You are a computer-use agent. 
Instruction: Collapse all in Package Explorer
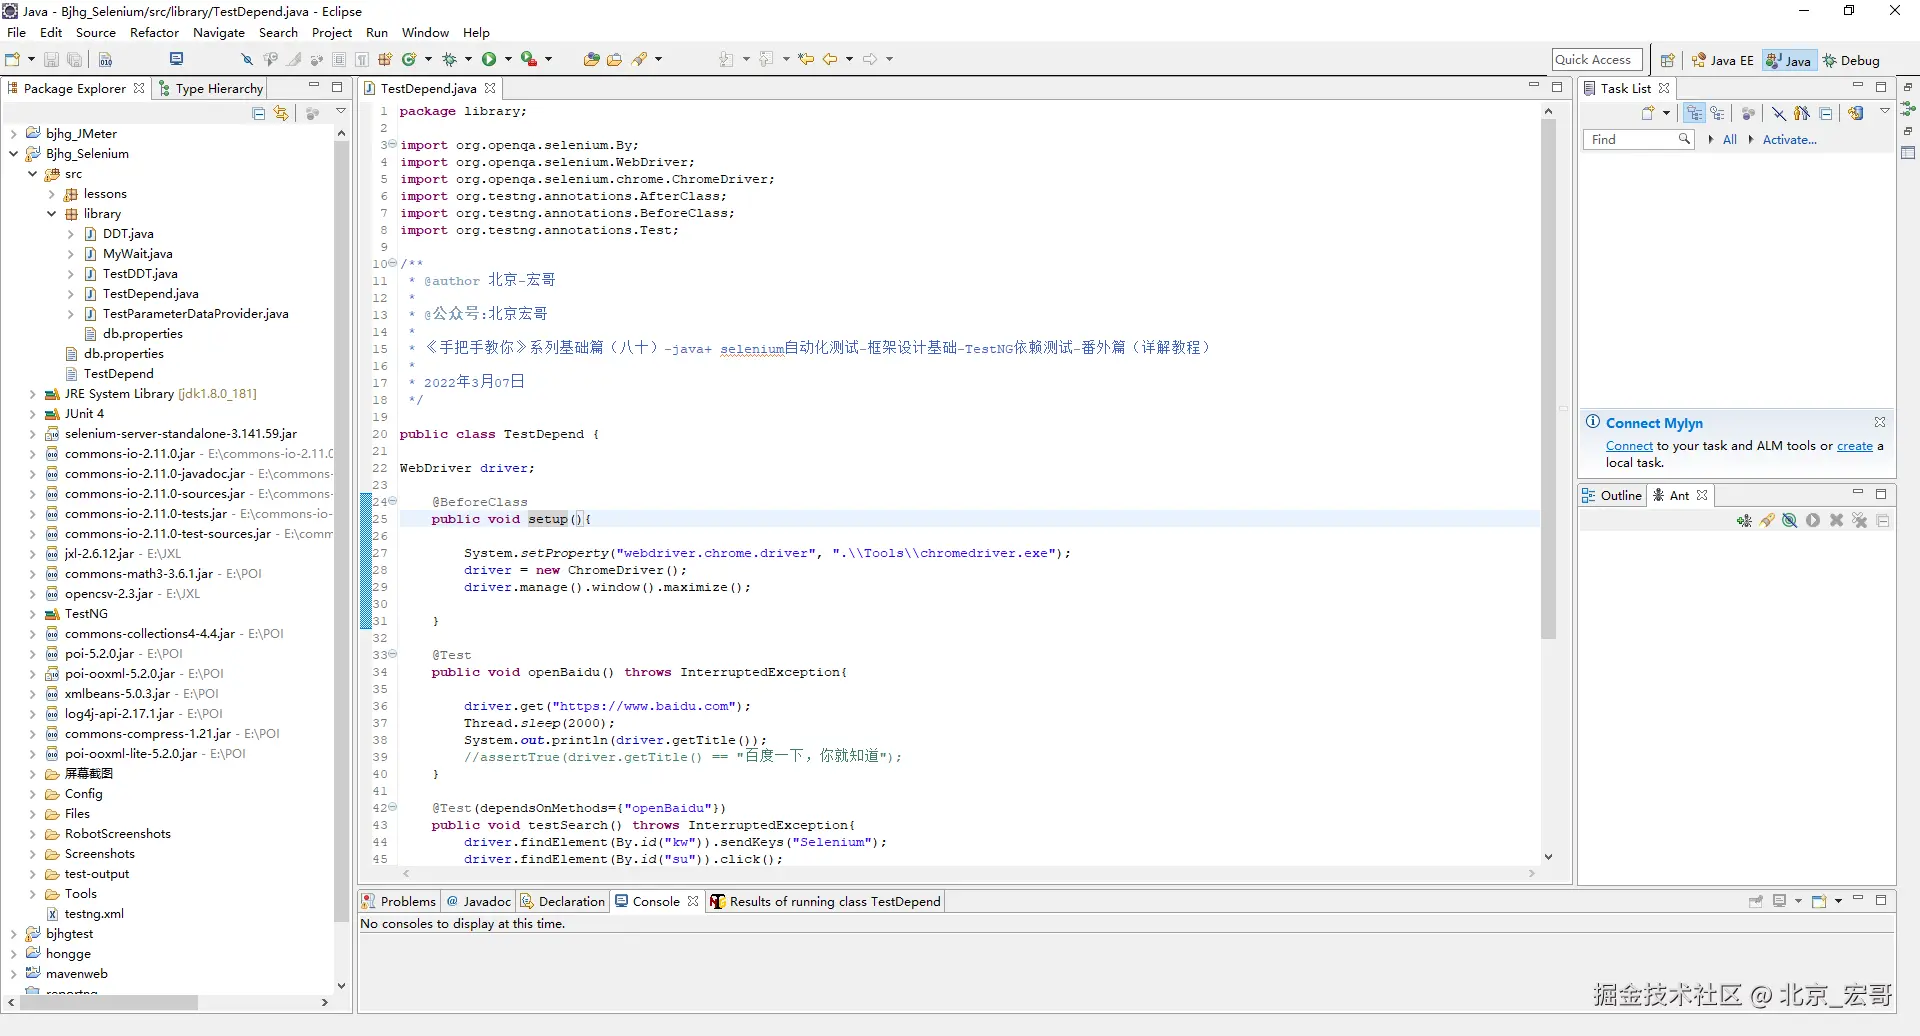tap(259, 113)
